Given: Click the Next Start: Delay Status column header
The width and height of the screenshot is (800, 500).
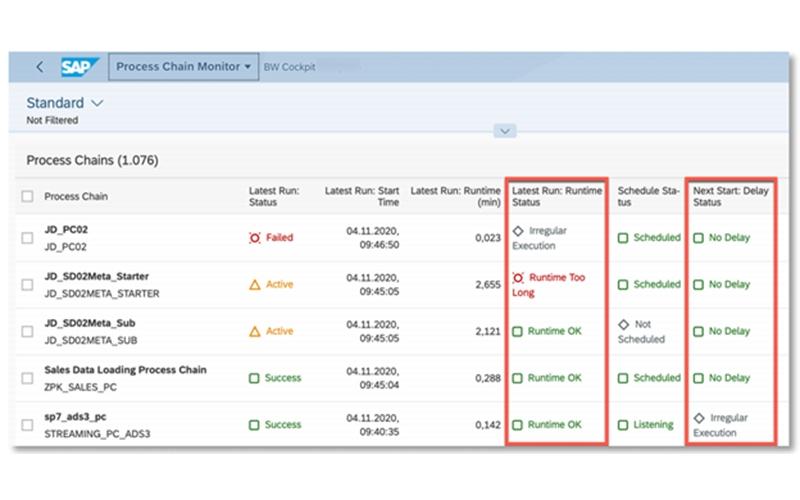Looking at the screenshot, I should pyautogui.click(x=731, y=196).
